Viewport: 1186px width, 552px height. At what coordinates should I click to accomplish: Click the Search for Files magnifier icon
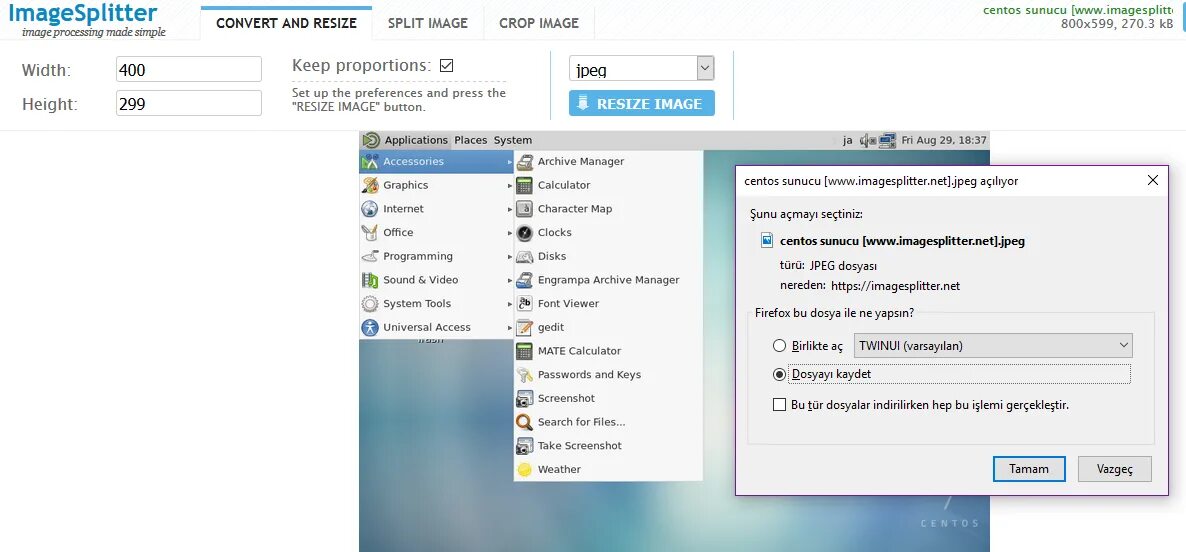tap(525, 422)
